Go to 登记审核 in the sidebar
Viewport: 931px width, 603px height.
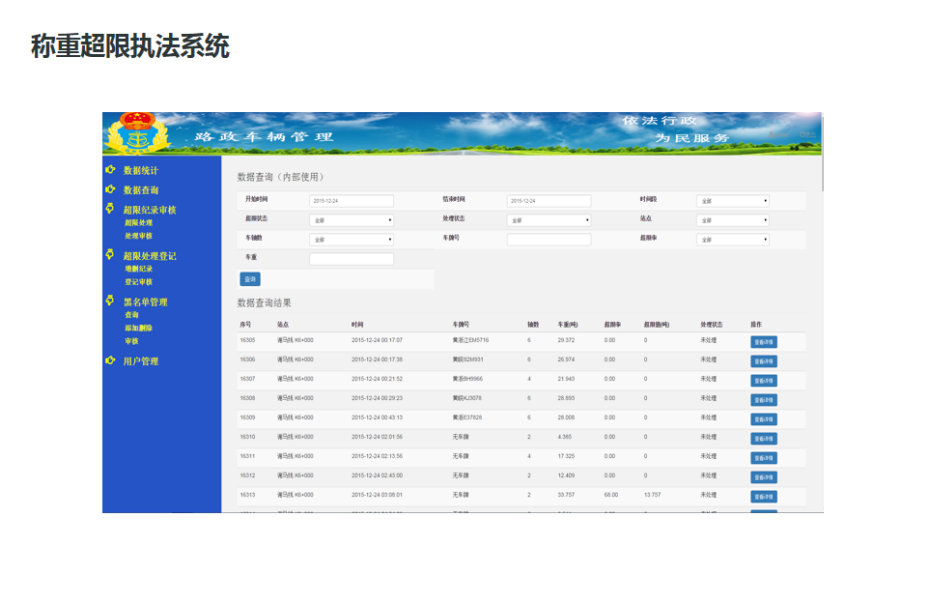pos(138,282)
